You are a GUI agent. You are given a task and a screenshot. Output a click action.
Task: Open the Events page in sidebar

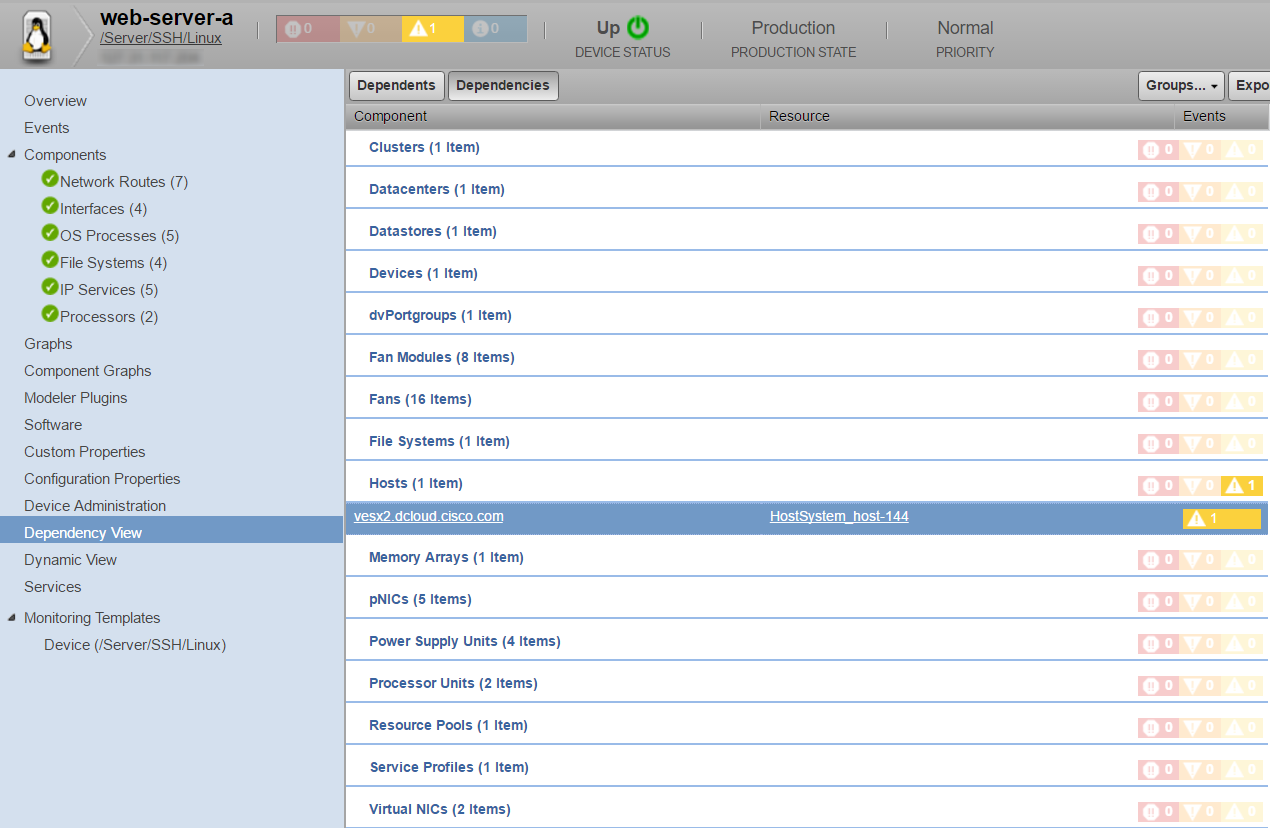pos(47,128)
